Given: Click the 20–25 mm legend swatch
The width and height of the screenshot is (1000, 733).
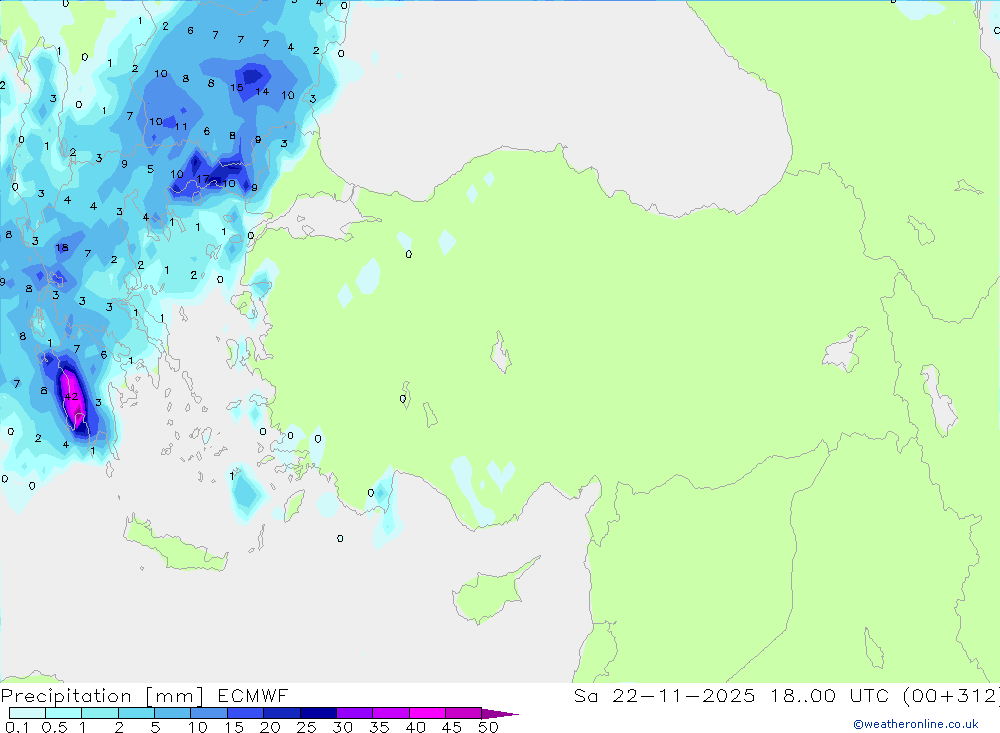Looking at the screenshot, I should [281, 713].
